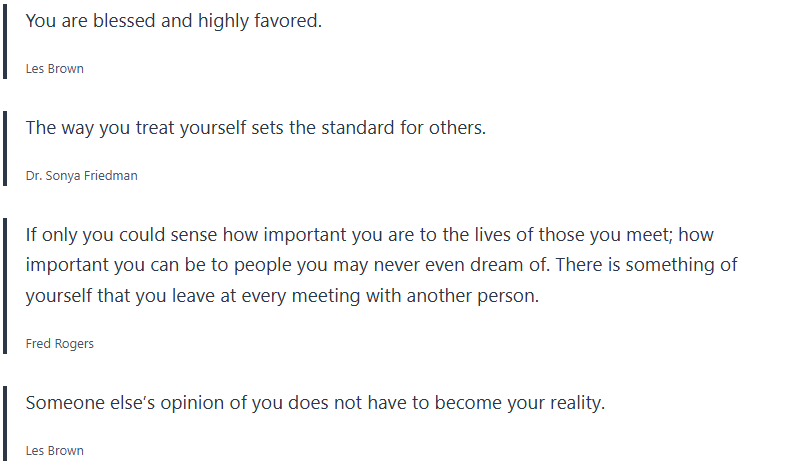Click the word "favored" in the first quote
Screen dimensions: 808x465
pyautogui.click(x=288, y=21)
